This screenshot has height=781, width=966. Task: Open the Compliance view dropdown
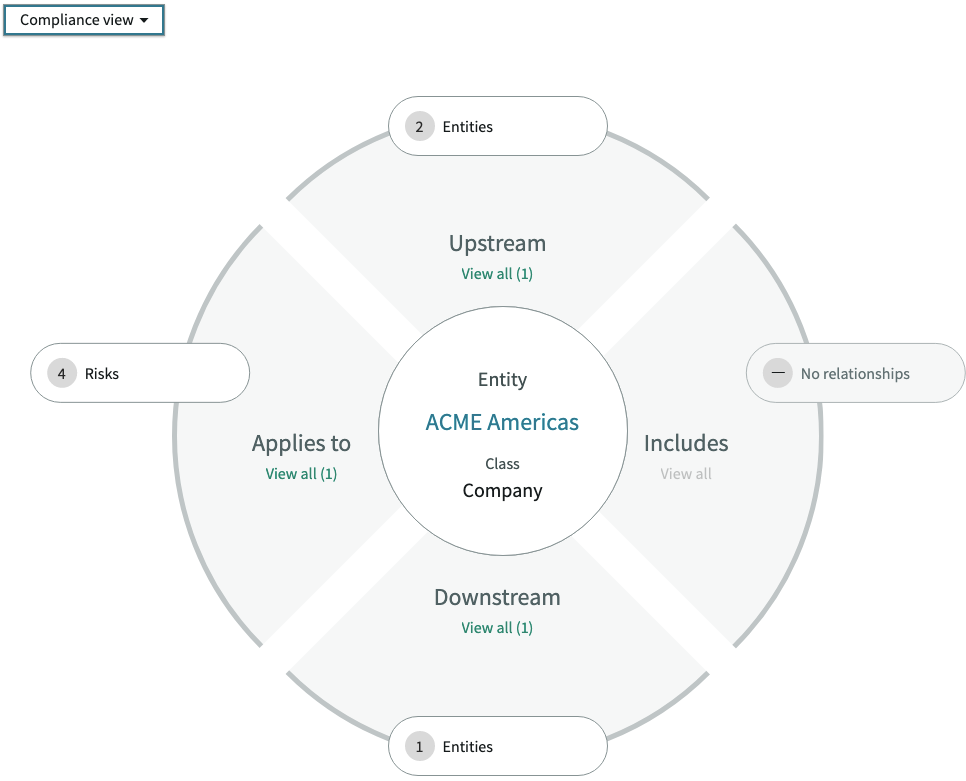pyautogui.click(x=84, y=20)
